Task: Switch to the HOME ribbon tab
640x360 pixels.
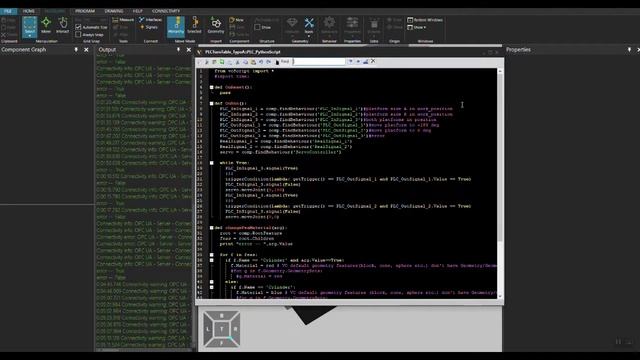Action: 29,11
